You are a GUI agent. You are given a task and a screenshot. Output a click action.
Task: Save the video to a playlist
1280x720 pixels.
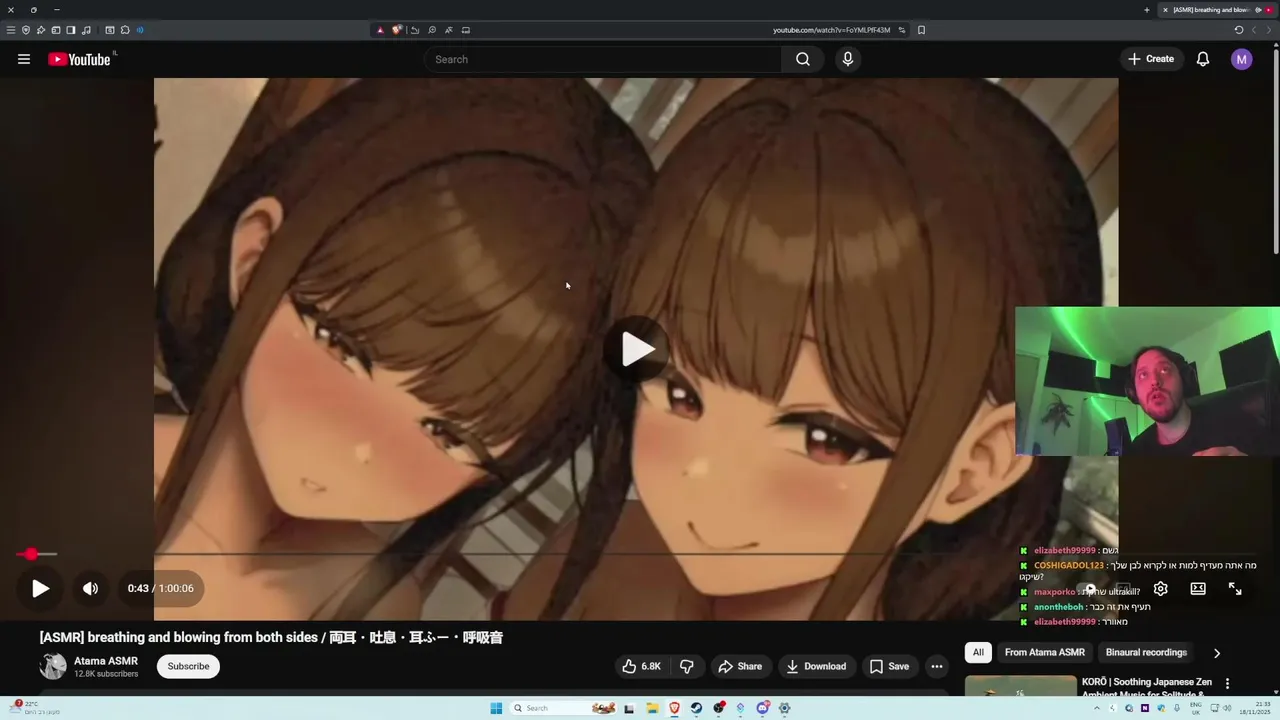coord(889,666)
